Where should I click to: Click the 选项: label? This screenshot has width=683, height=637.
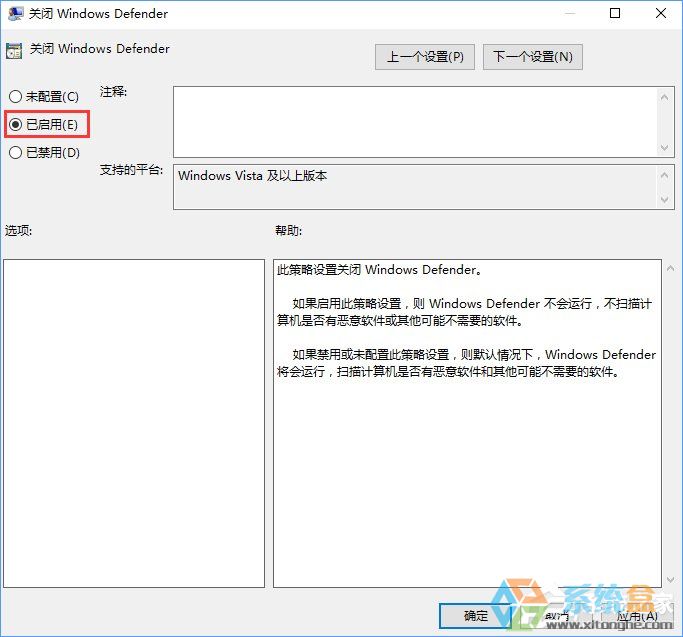pyautogui.click(x=18, y=230)
